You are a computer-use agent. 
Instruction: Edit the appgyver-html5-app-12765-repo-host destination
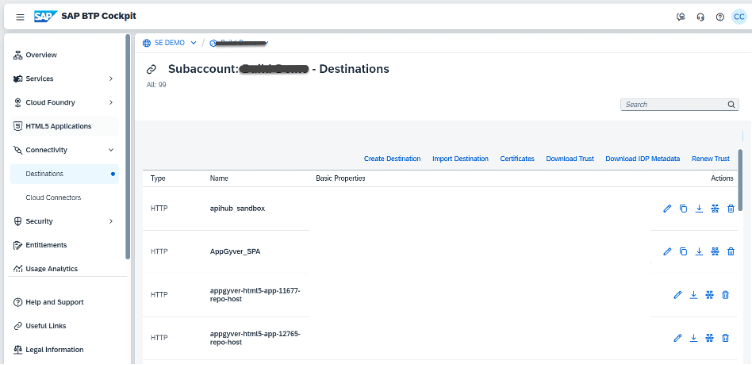[677, 338]
